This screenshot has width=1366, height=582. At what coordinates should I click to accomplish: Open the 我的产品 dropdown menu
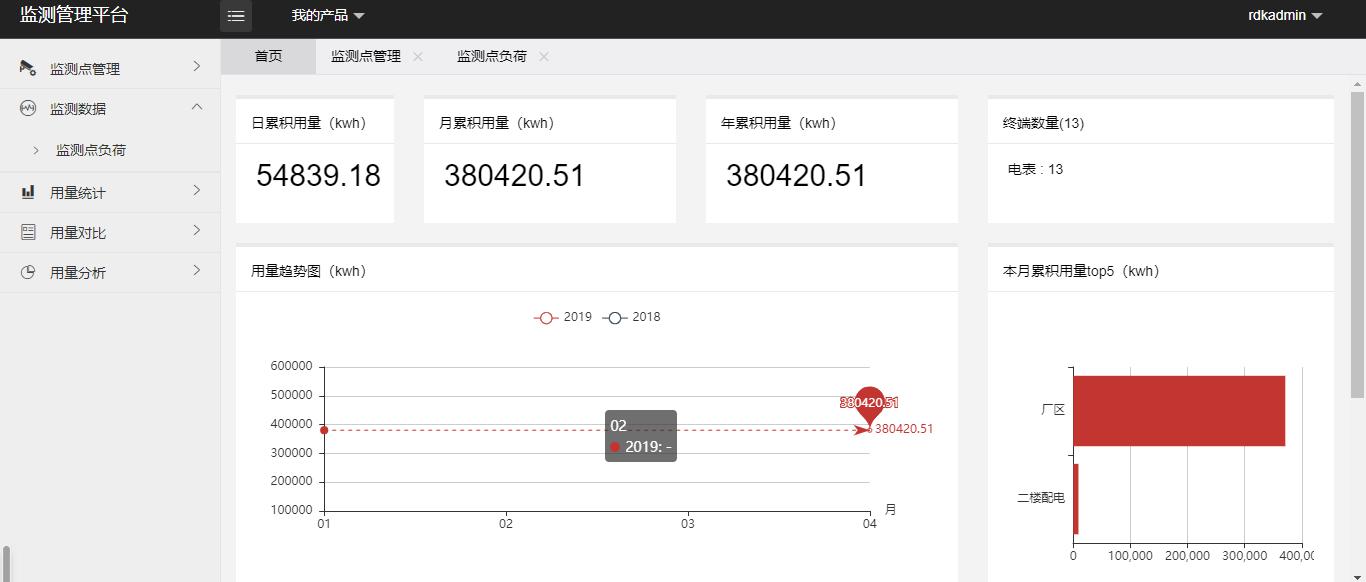pyautogui.click(x=328, y=15)
